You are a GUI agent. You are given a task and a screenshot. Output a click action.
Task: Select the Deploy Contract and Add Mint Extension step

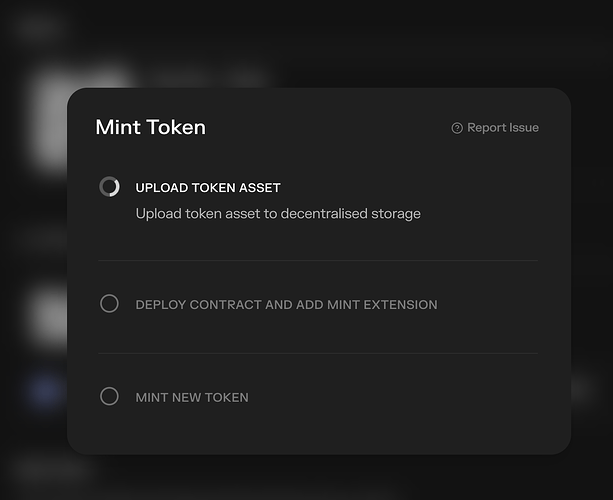pos(286,305)
